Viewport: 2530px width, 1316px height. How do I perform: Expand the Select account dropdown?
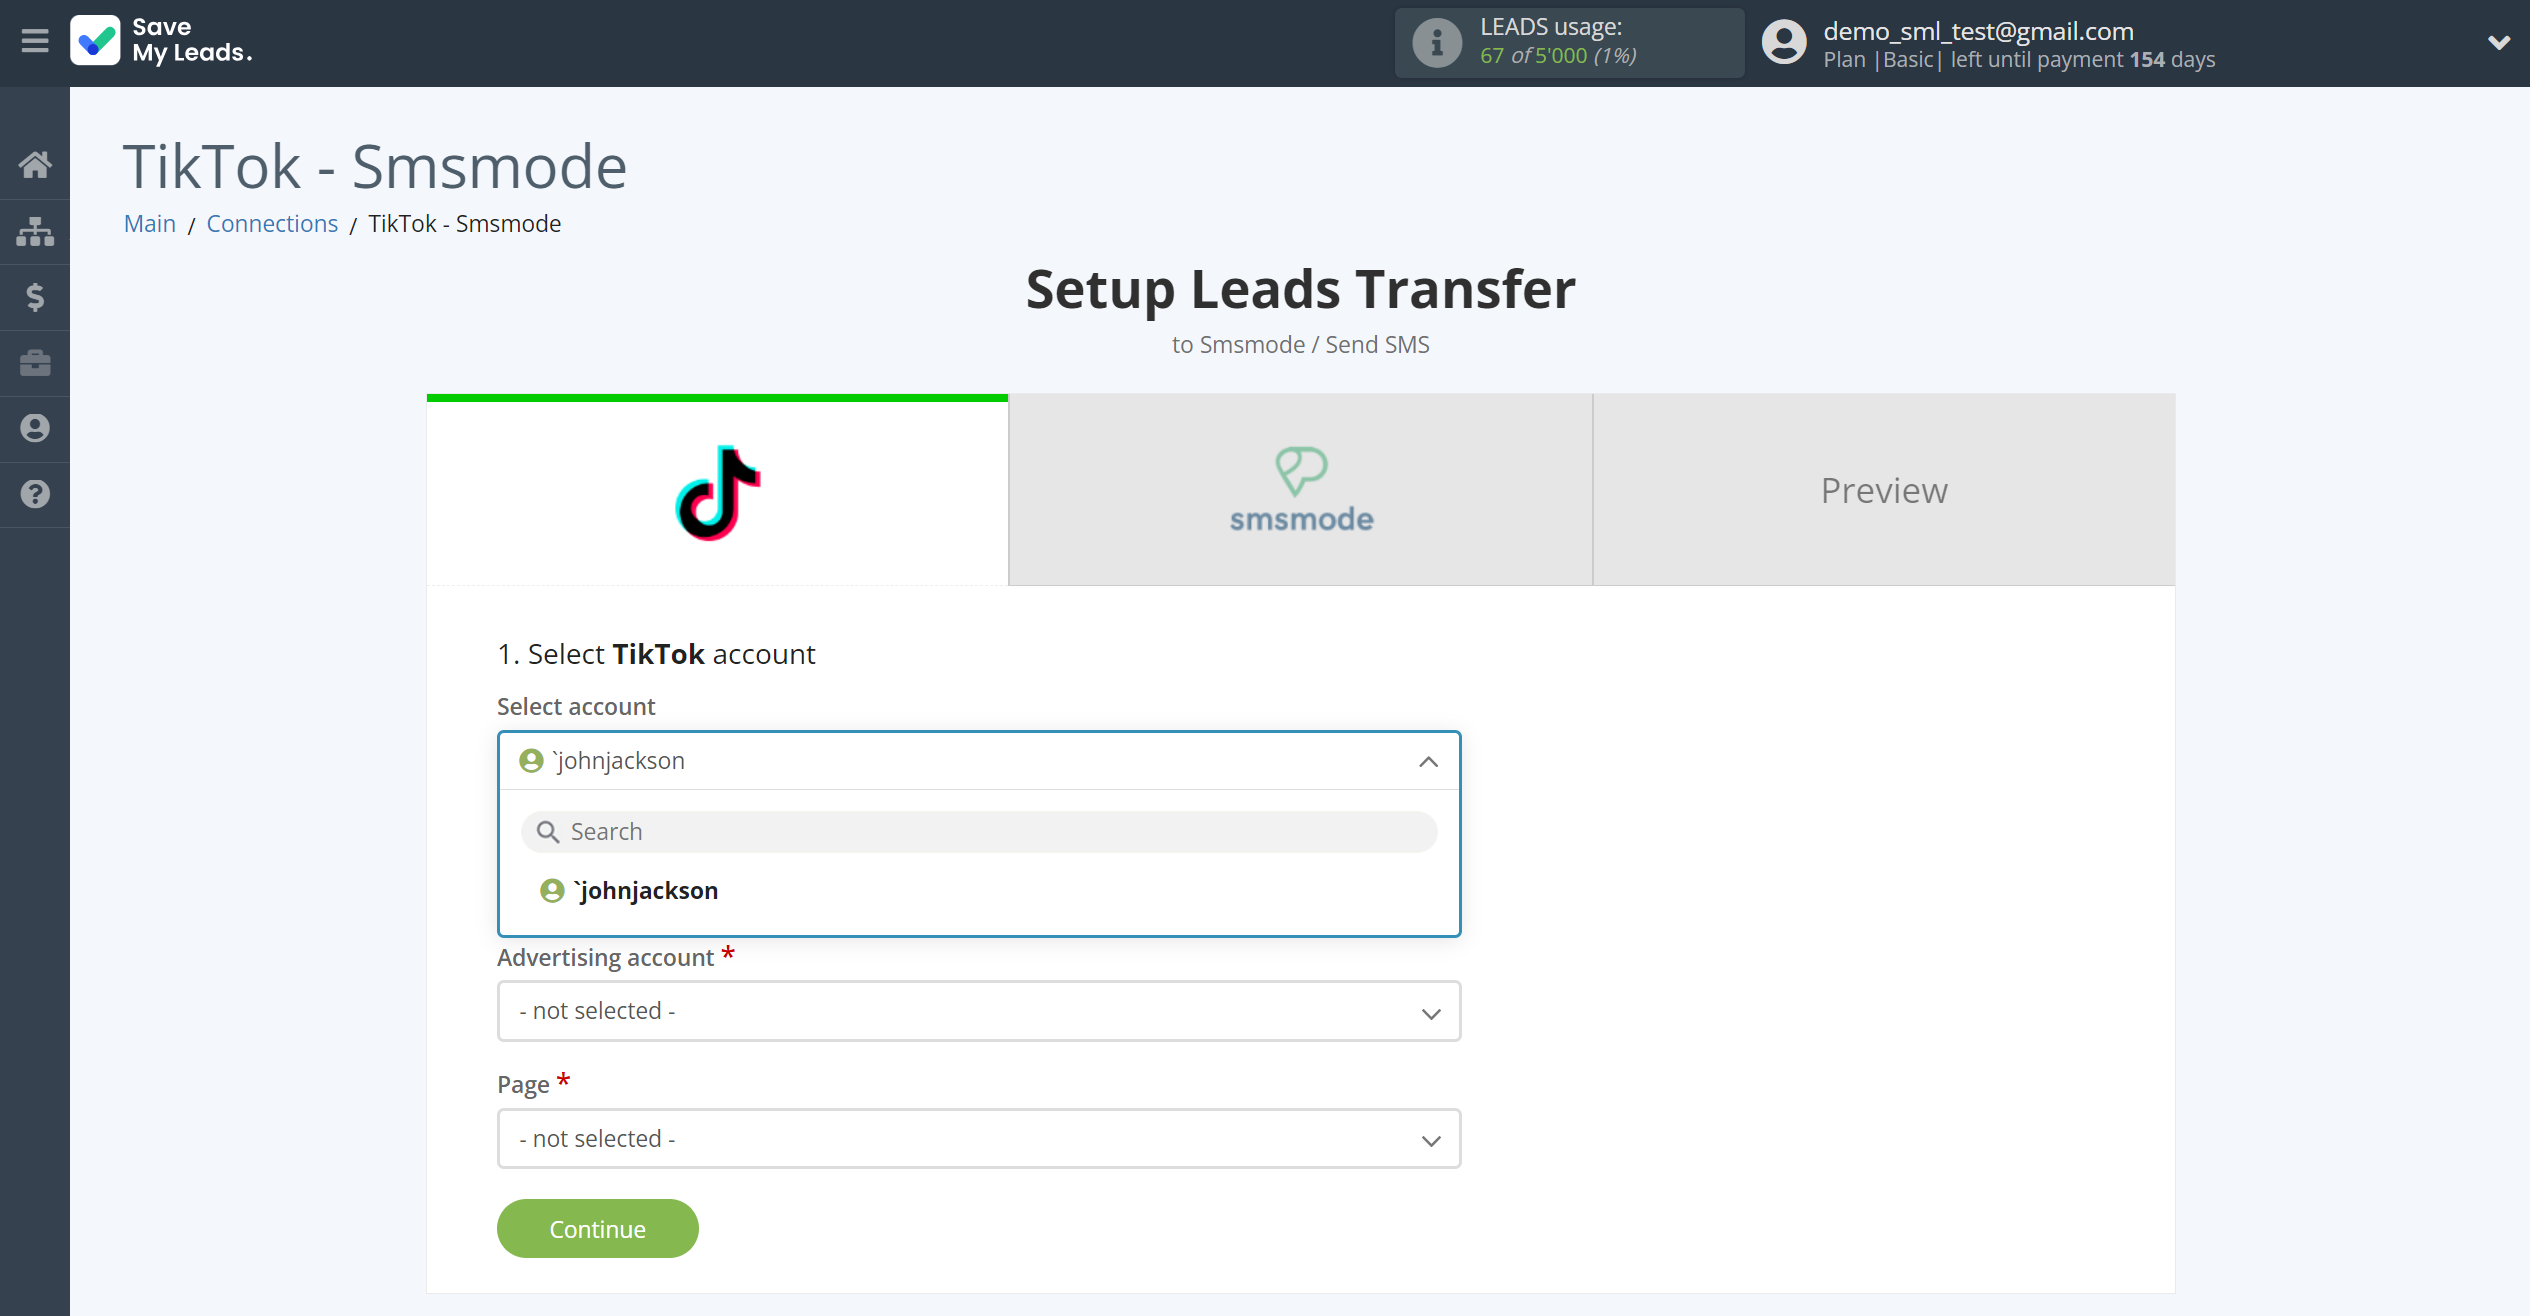pos(981,760)
